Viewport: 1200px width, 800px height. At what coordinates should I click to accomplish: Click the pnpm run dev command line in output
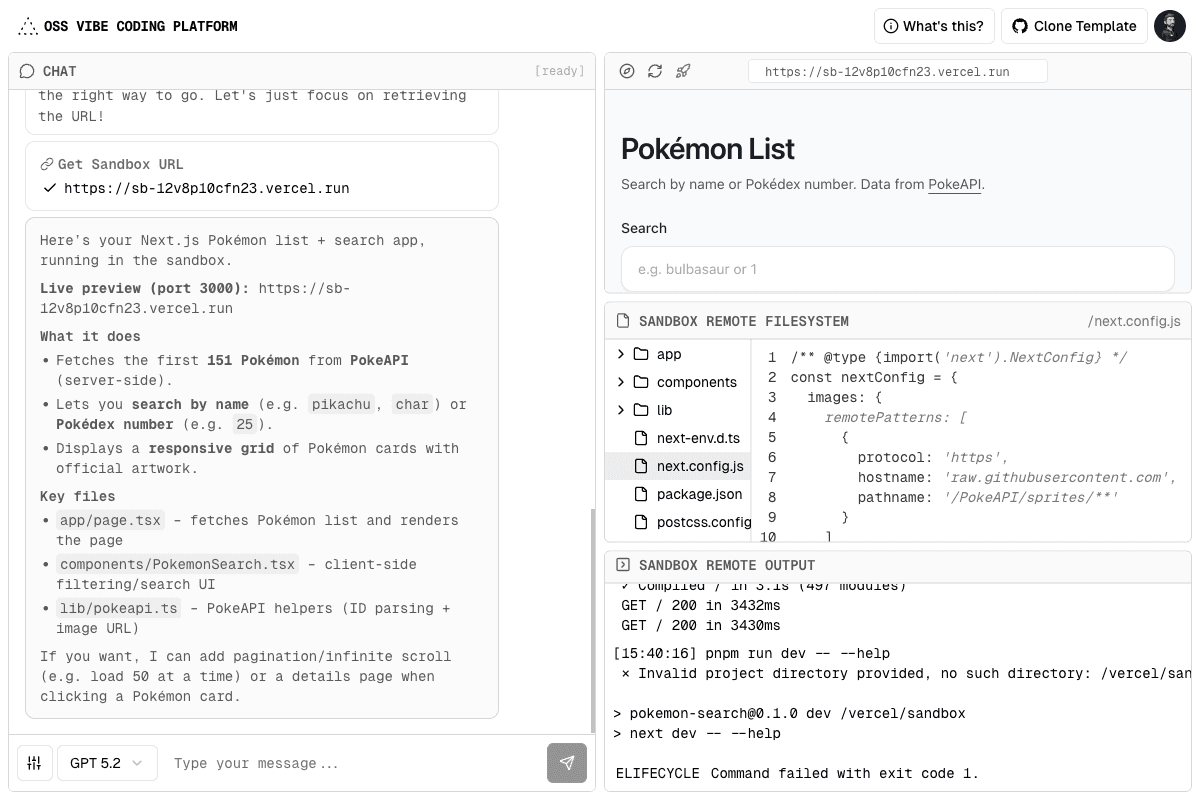coord(751,653)
